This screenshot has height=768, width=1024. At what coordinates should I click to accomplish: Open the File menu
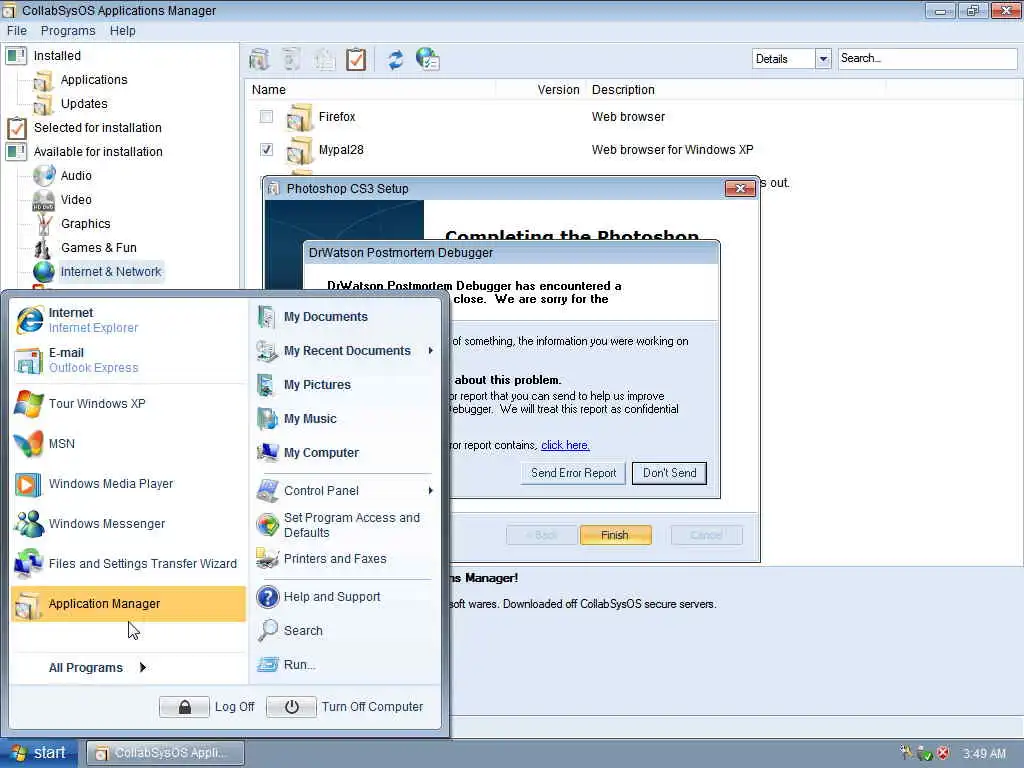[17, 31]
